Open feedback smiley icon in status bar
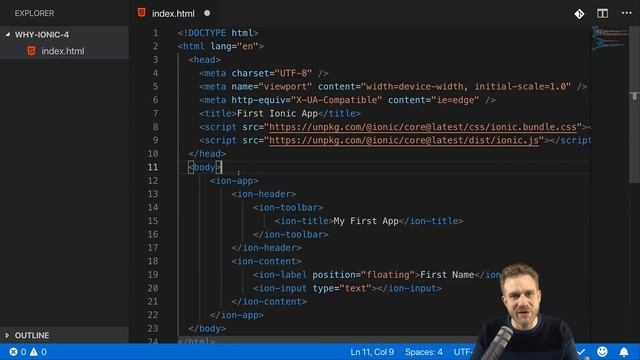The width and height of the screenshot is (640, 360). pos(602,351)
